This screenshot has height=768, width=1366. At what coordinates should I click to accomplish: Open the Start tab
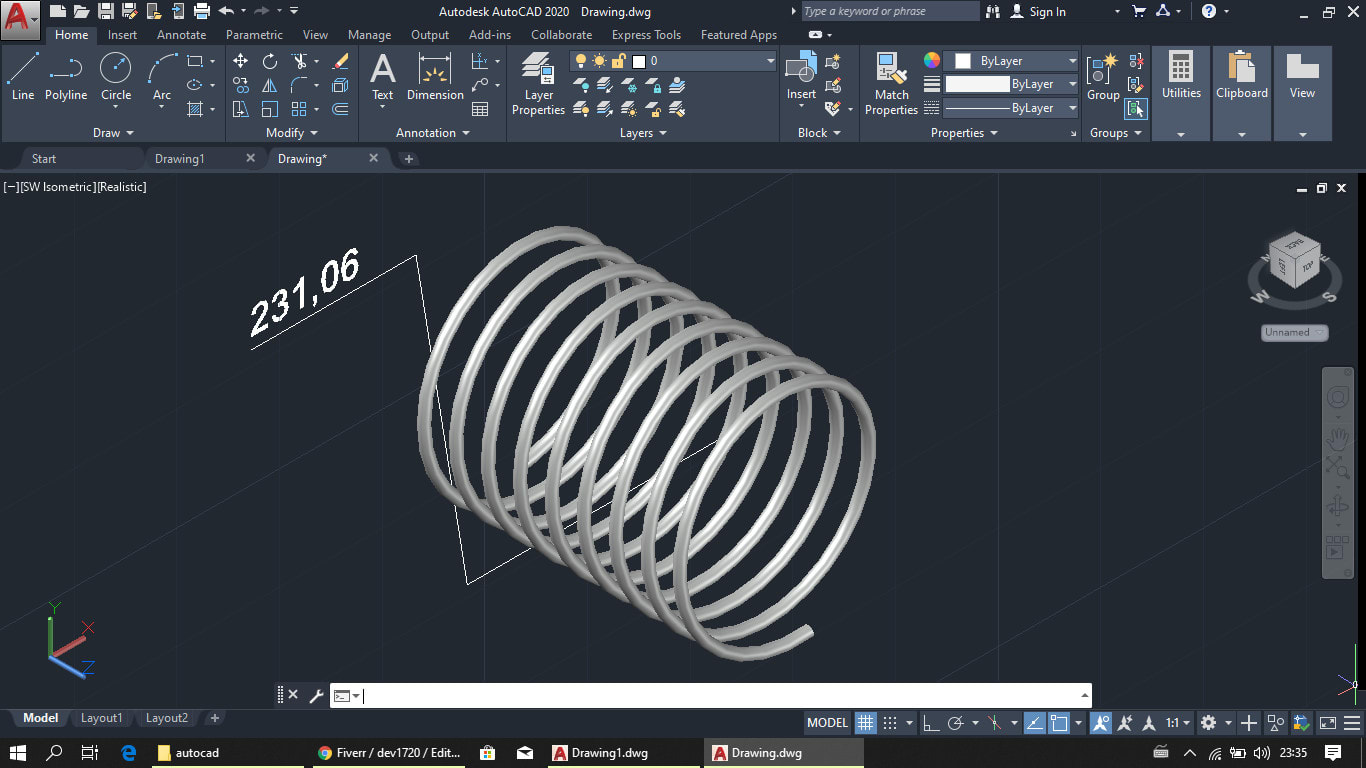(x=44, y=159)
